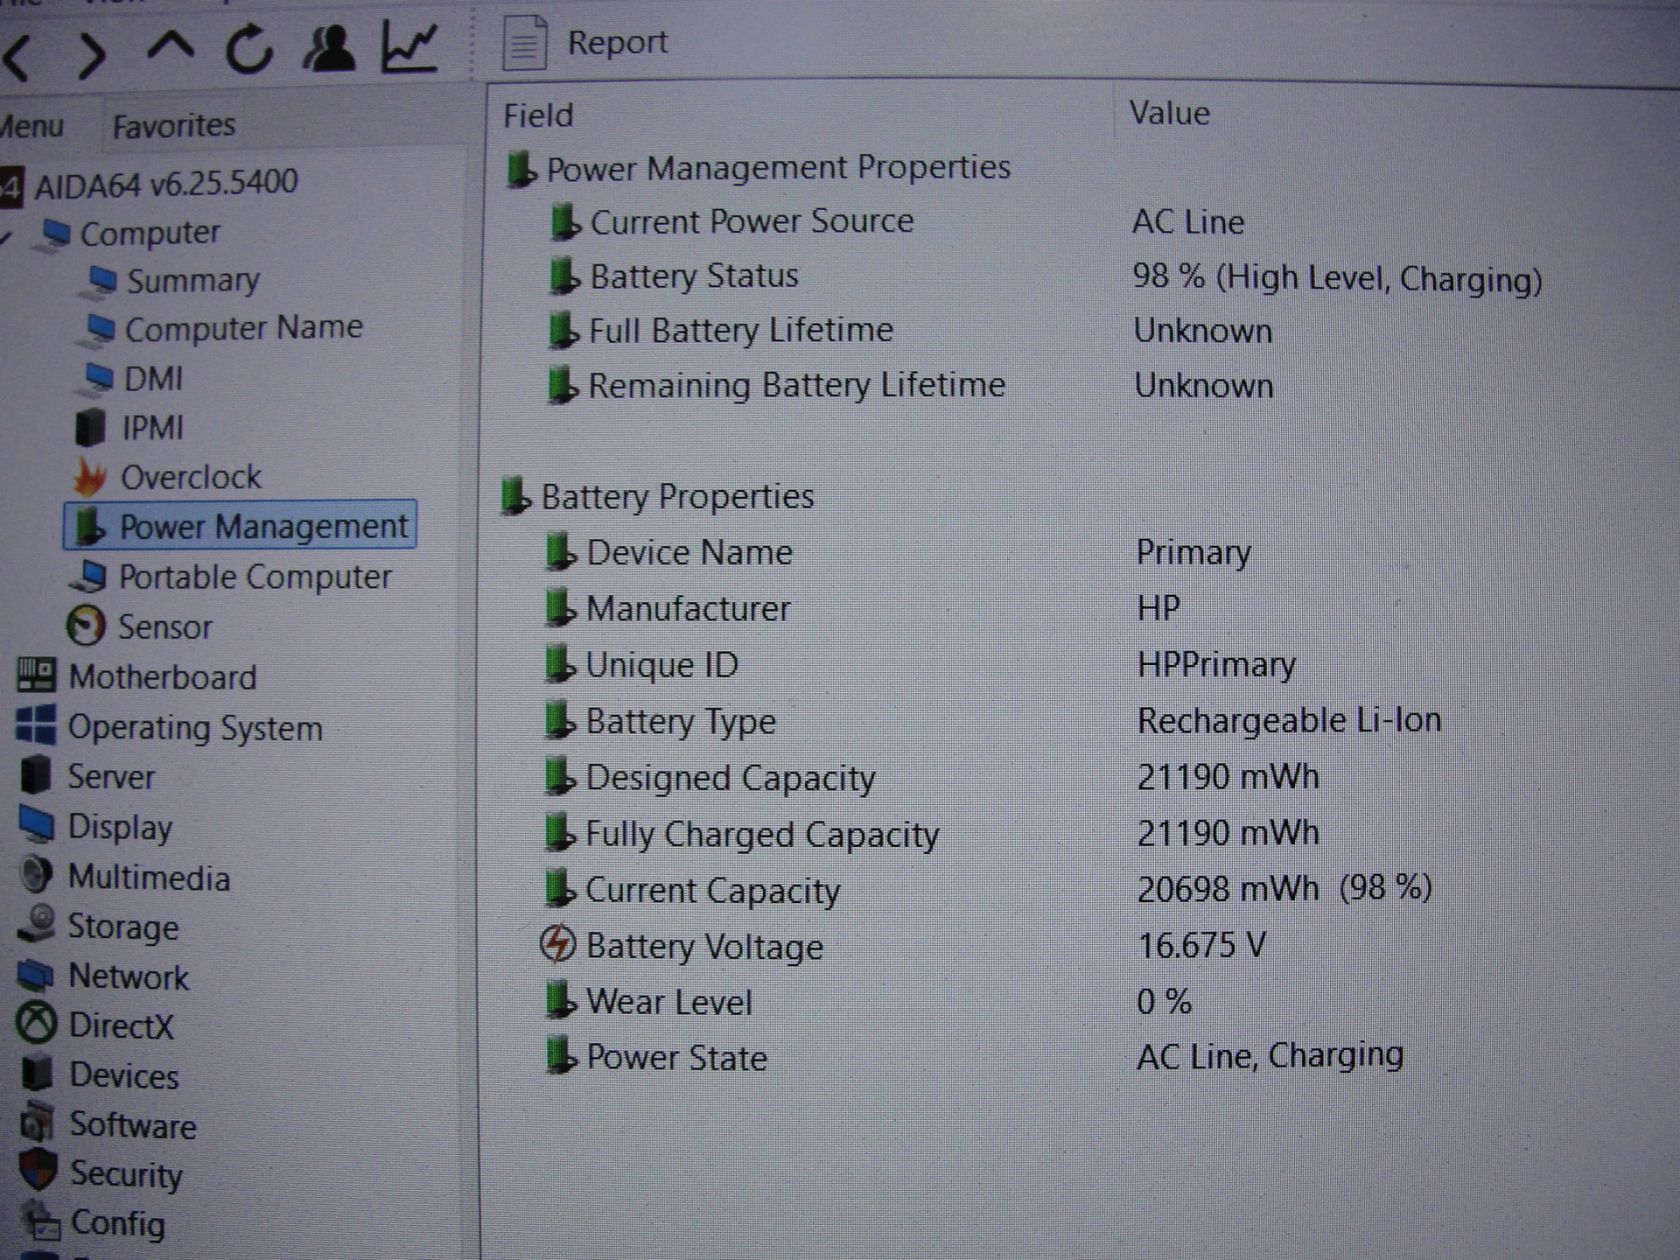Select the Designed Capacity row
This screenshot has width=1680, height=1260.
coord(932,777)
